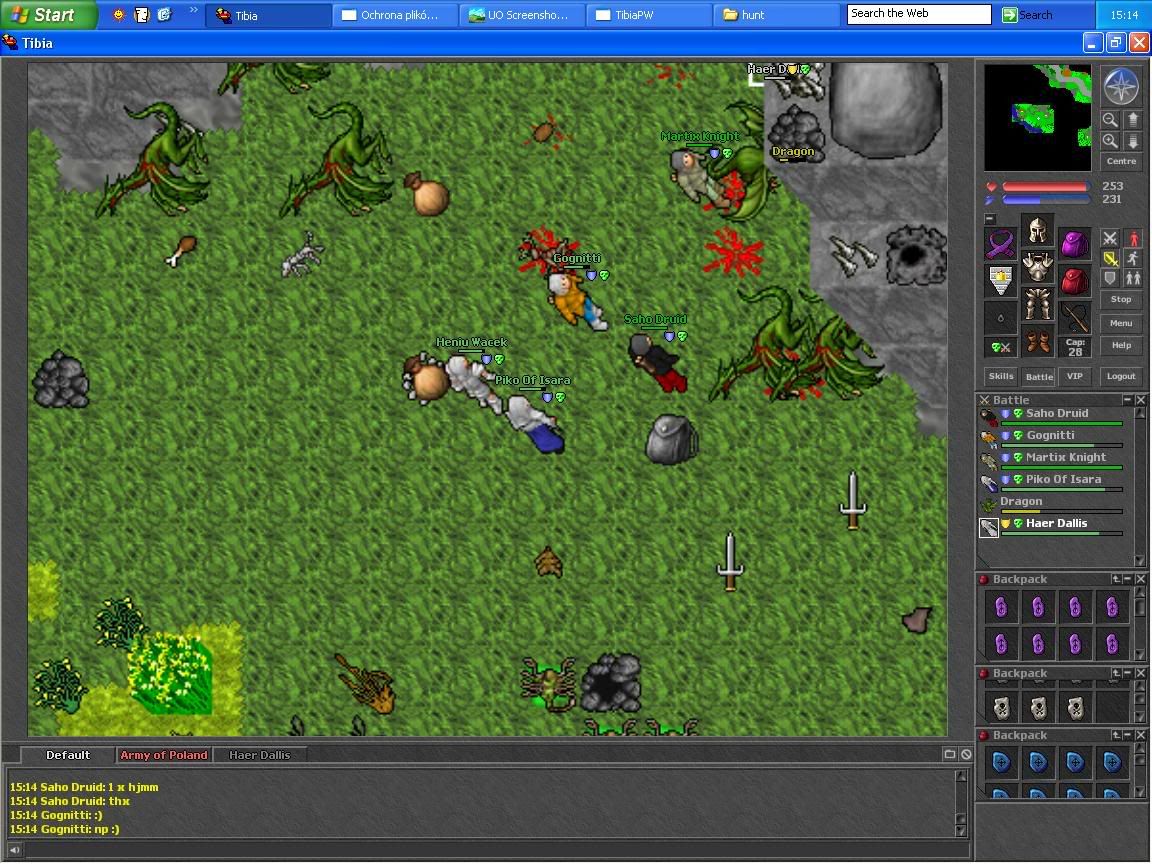Zoom in the minimap
This screenshot has width=1152, height=864.
tap(1110, 140)
